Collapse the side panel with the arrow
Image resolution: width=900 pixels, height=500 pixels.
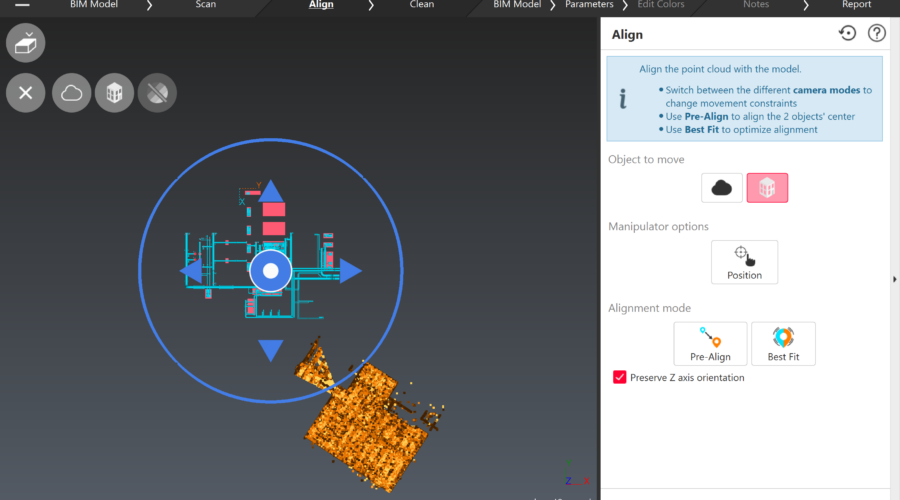pyautogui.click(x=894, y=279)
